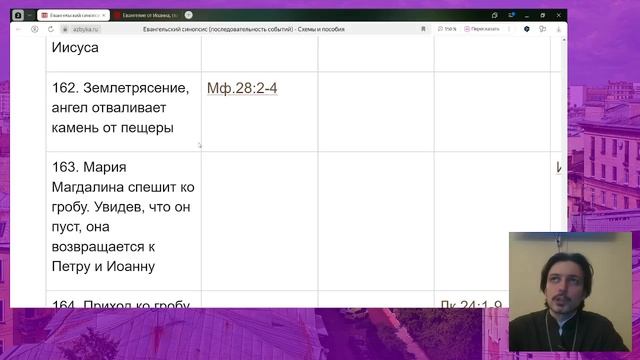The width and height of the screenshot is (640, 360).
Task: Maximize the browser window
Action: [x=542, y=15]
